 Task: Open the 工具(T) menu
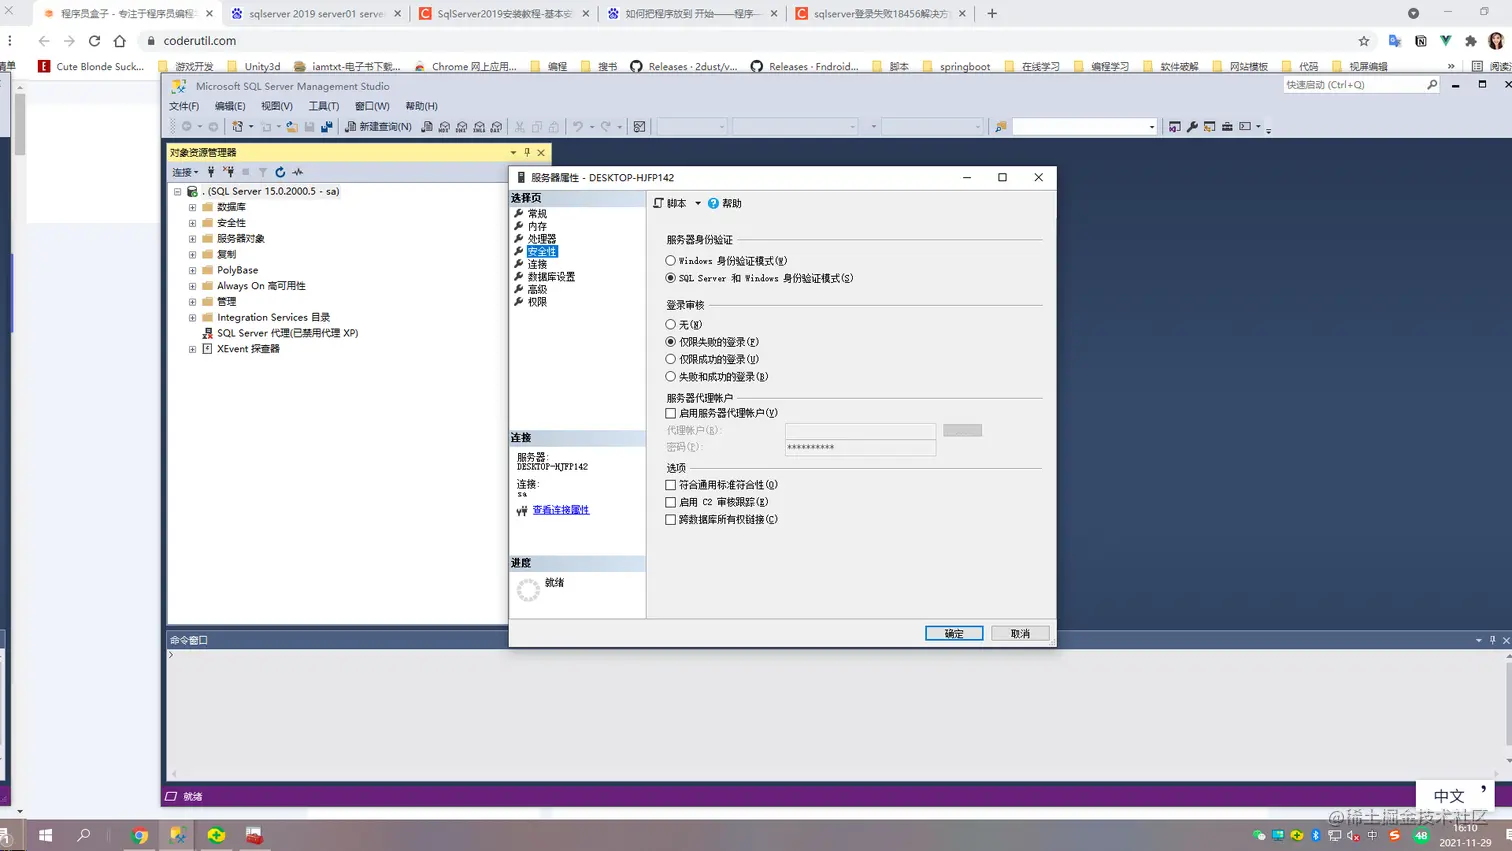click(x=324, y=106)
